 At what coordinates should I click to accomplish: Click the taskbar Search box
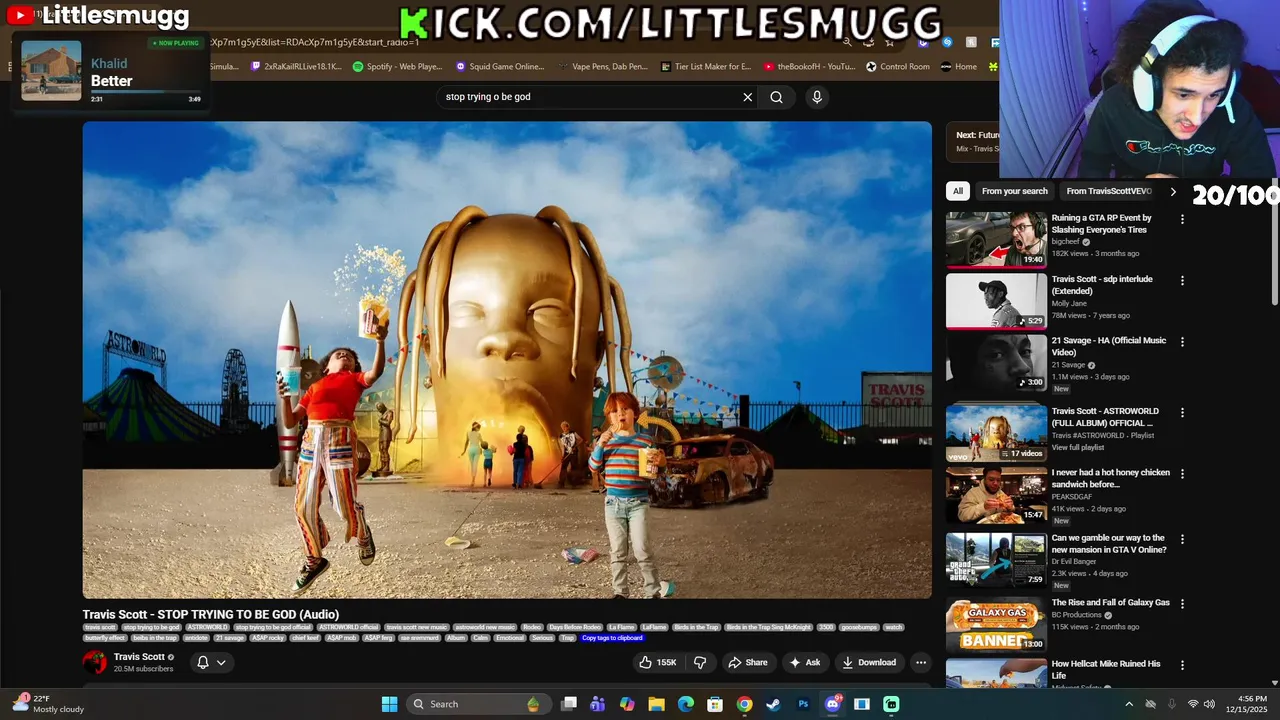point(478,704)
